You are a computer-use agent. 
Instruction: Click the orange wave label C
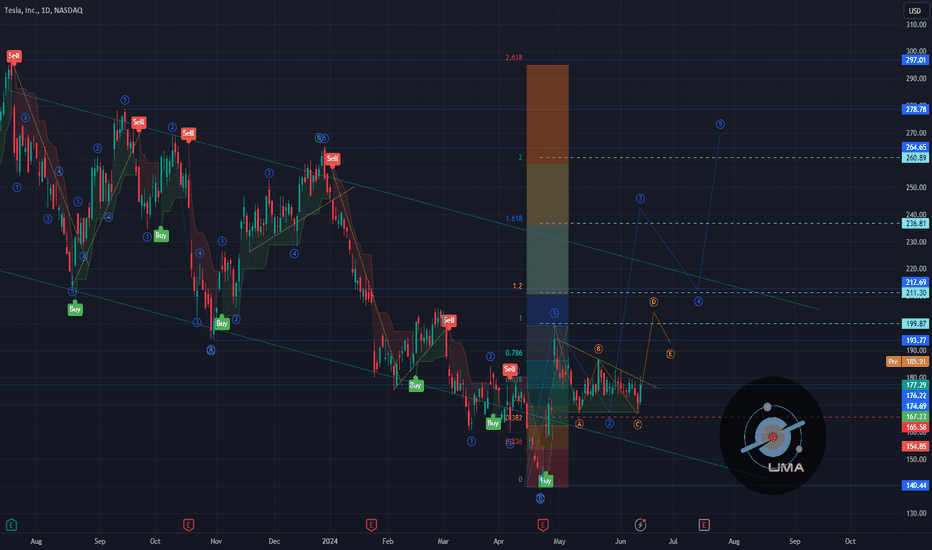pos(637,425)
